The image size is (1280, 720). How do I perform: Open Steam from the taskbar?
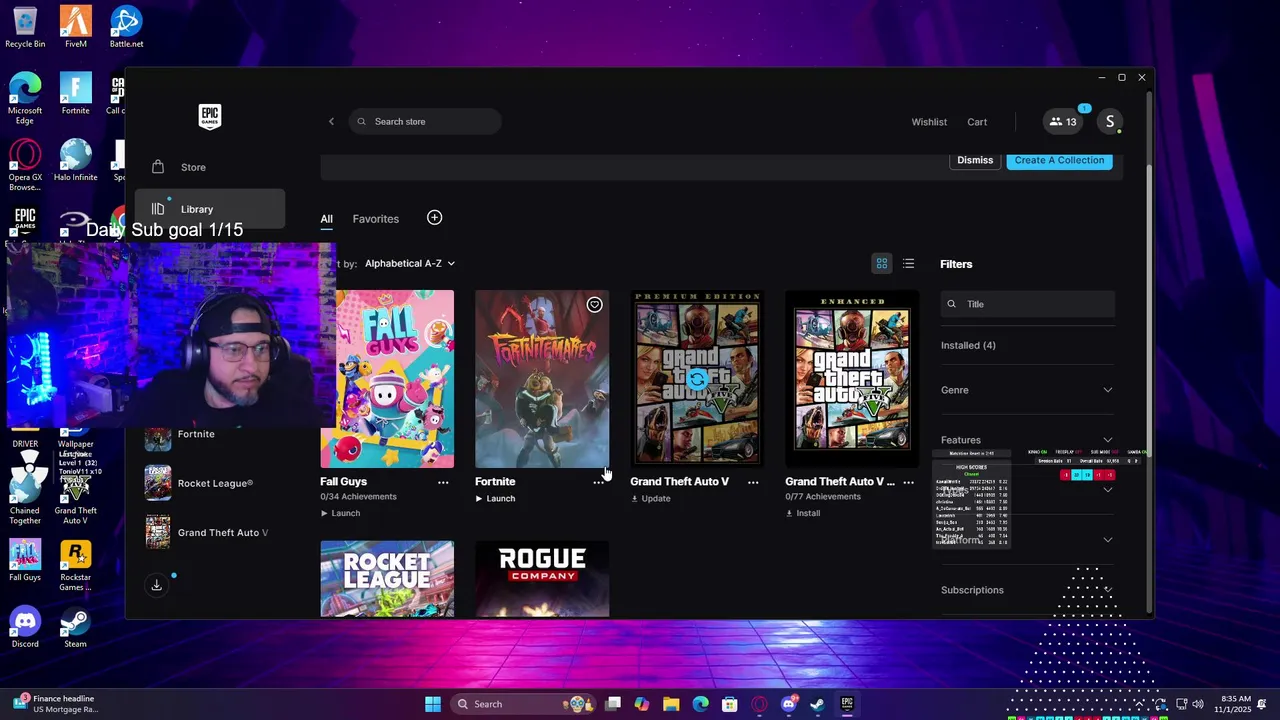(817, 704)
